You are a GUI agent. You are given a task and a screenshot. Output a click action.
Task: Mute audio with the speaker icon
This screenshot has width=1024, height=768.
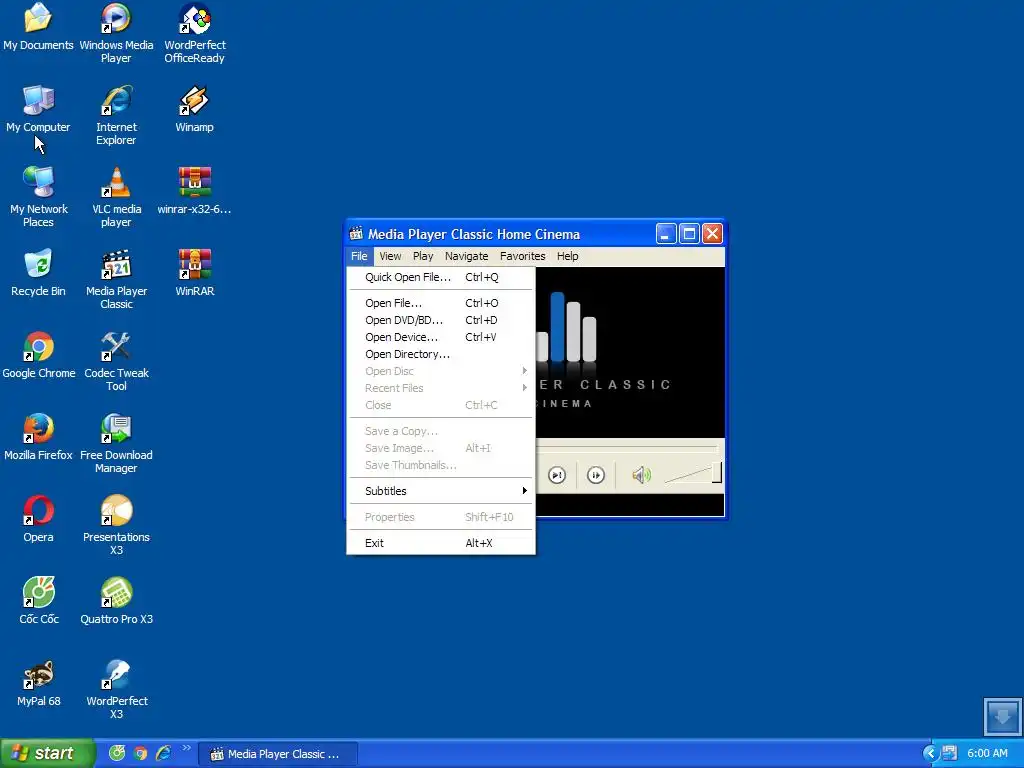[641, 475]
